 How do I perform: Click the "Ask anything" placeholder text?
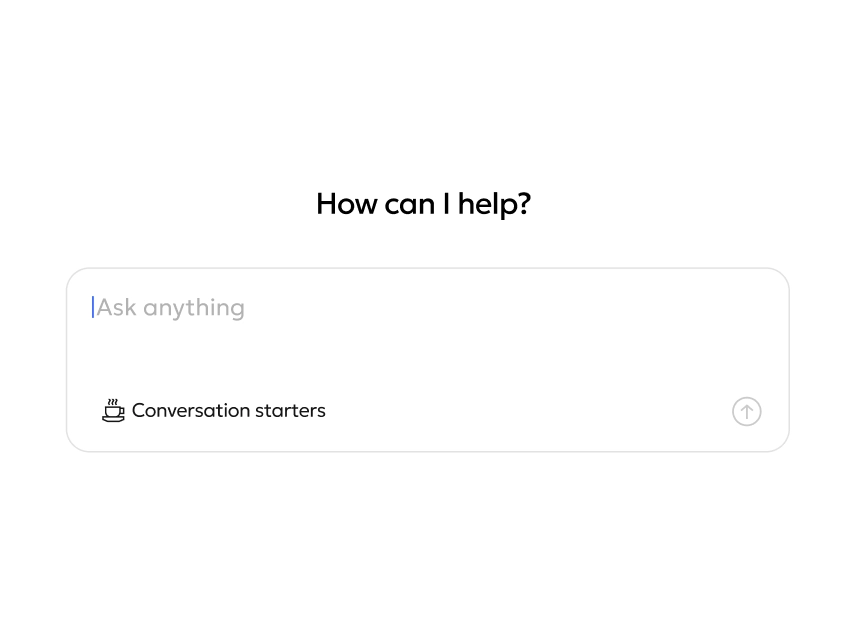(x=171, y=307)
